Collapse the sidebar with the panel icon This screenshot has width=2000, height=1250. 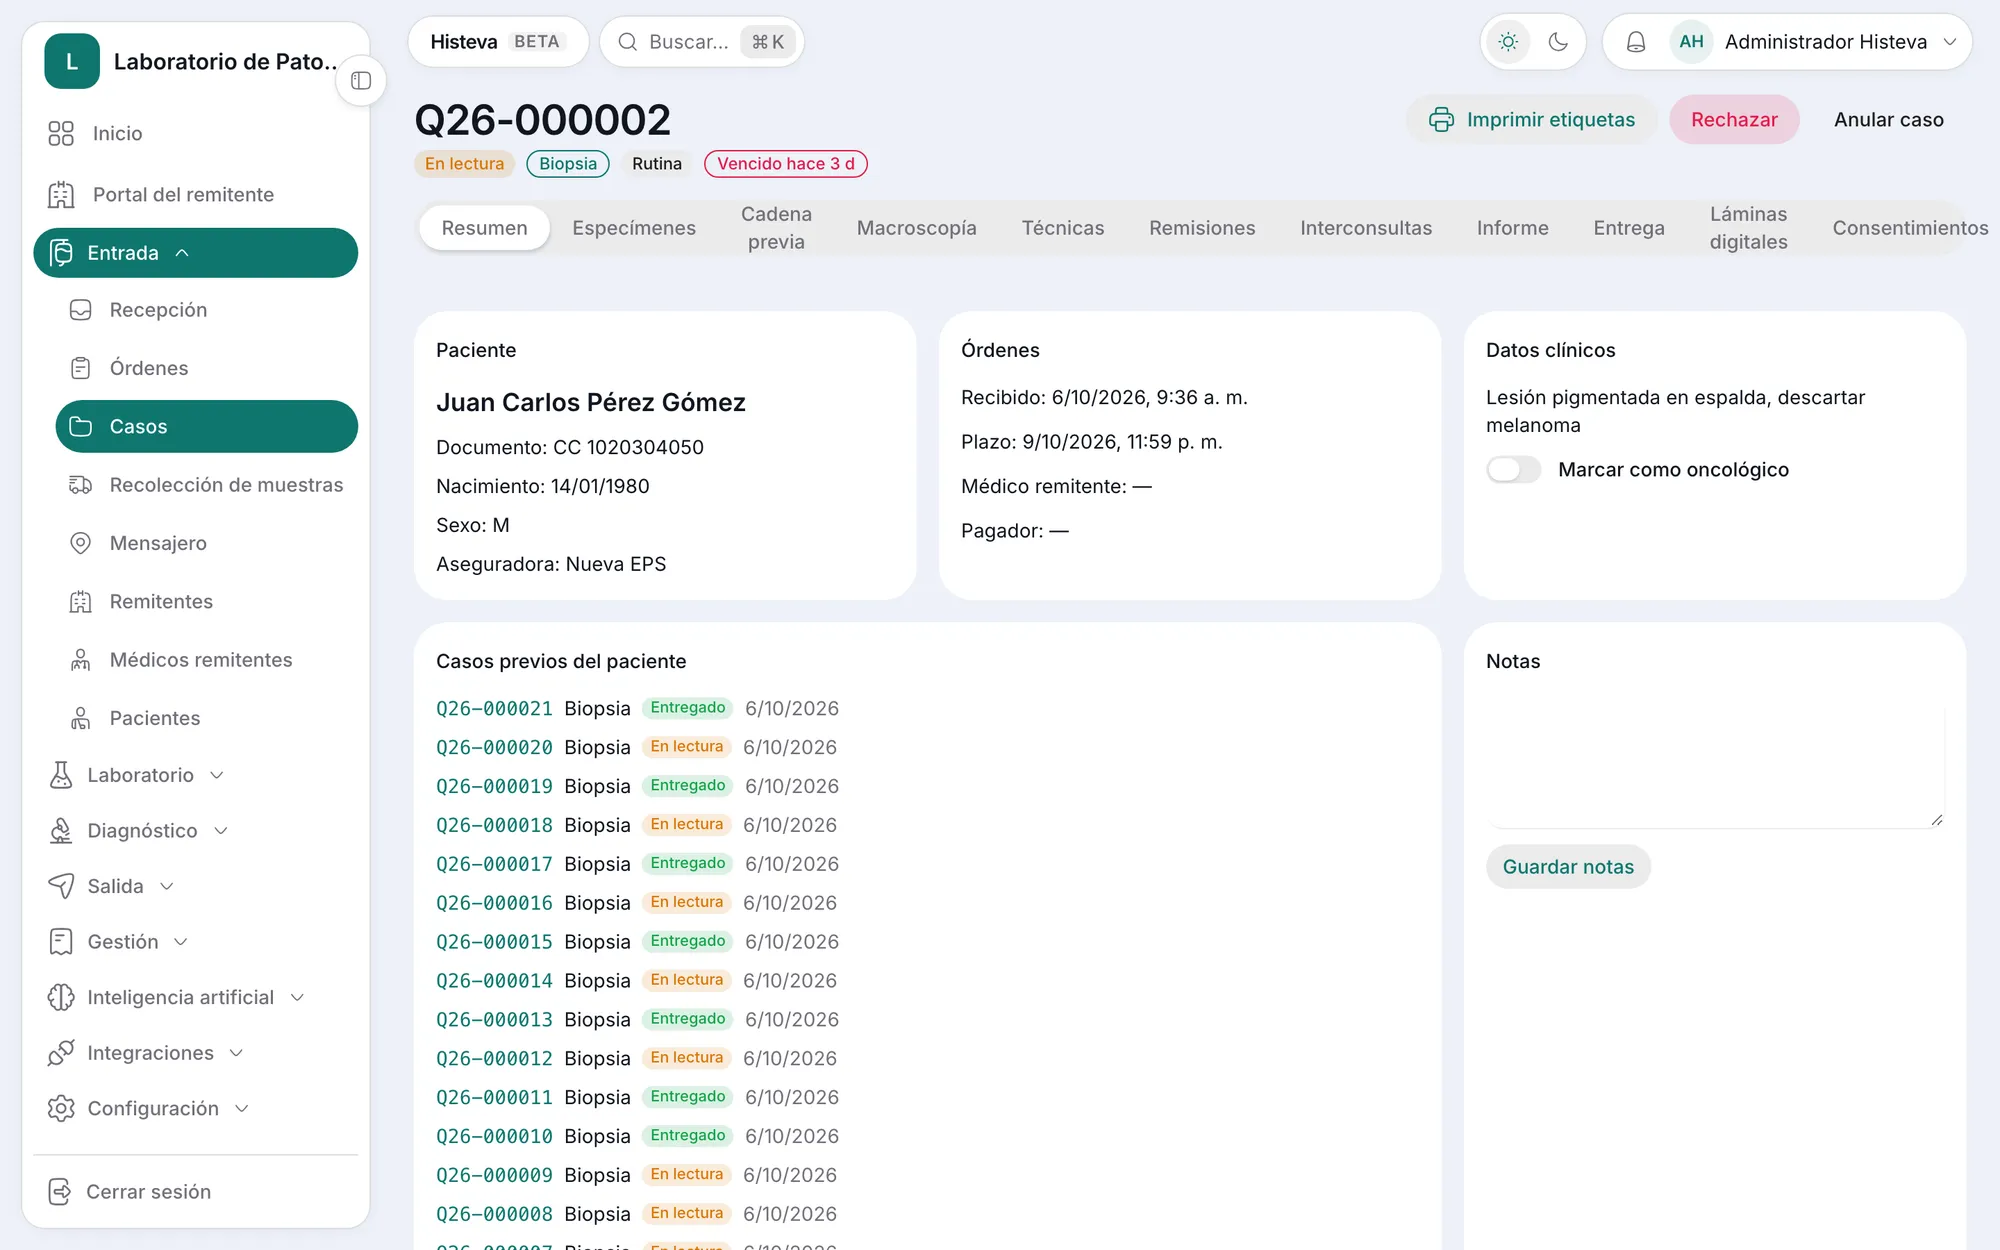(x=361, y=81)
